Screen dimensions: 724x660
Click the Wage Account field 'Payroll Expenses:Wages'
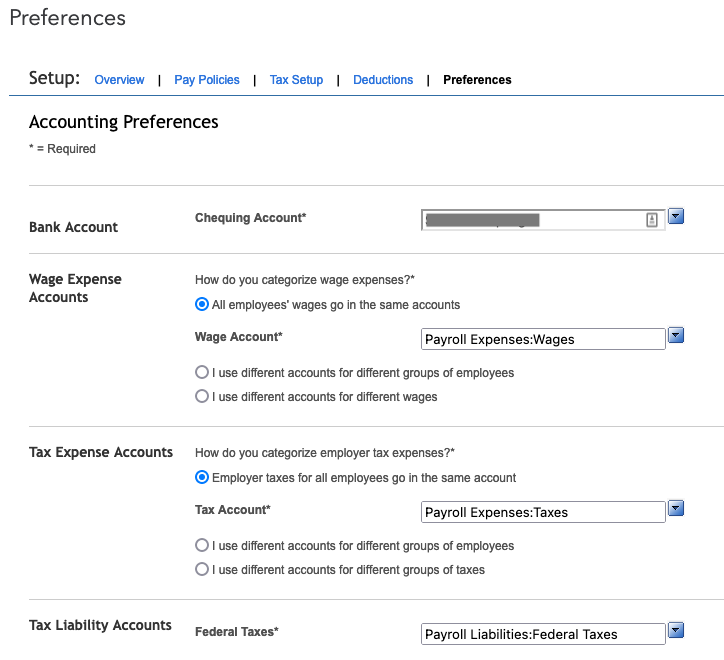(543, 339)
